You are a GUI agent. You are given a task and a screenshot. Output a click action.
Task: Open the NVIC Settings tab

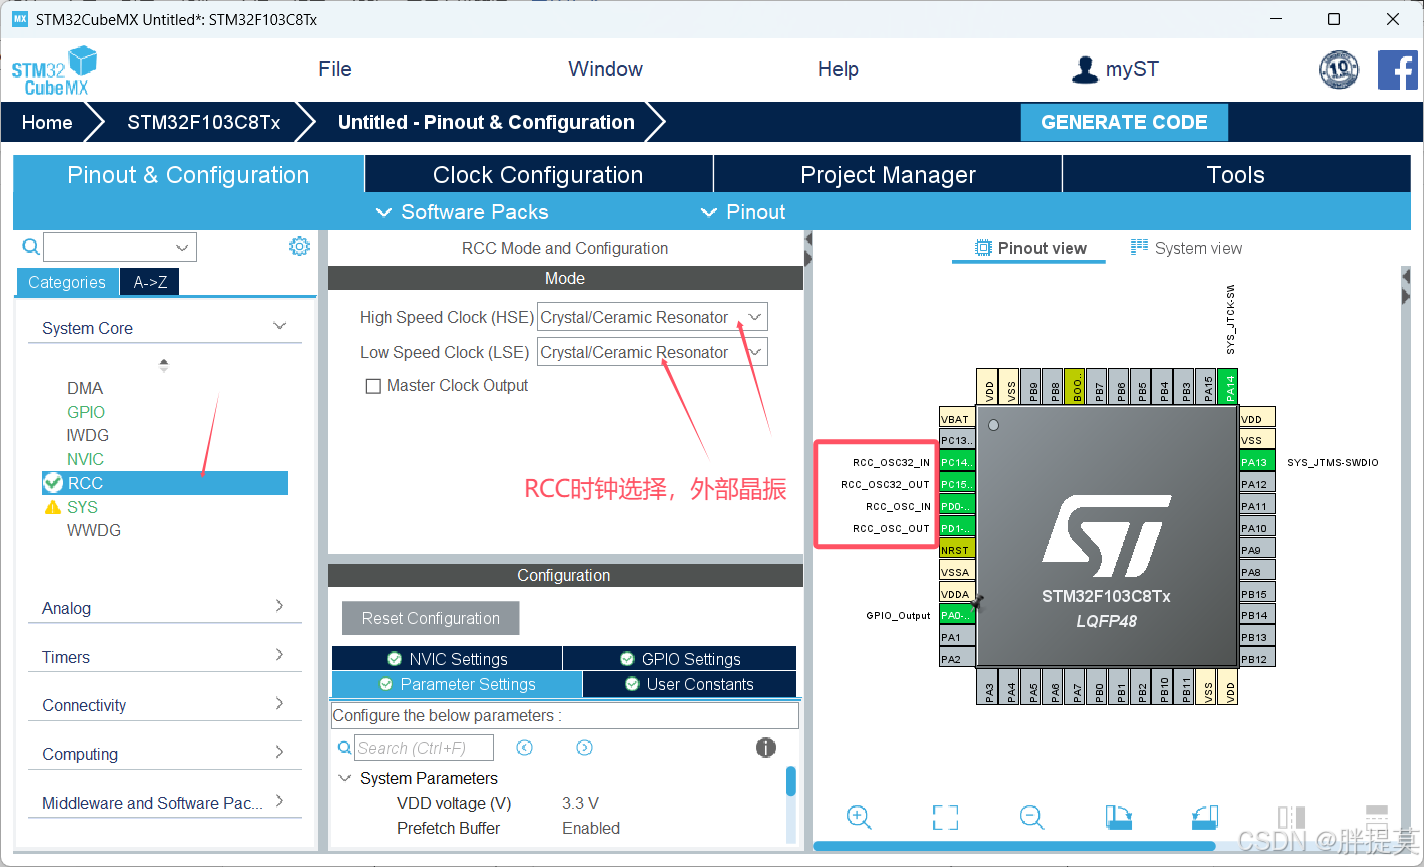coord(447,659)
